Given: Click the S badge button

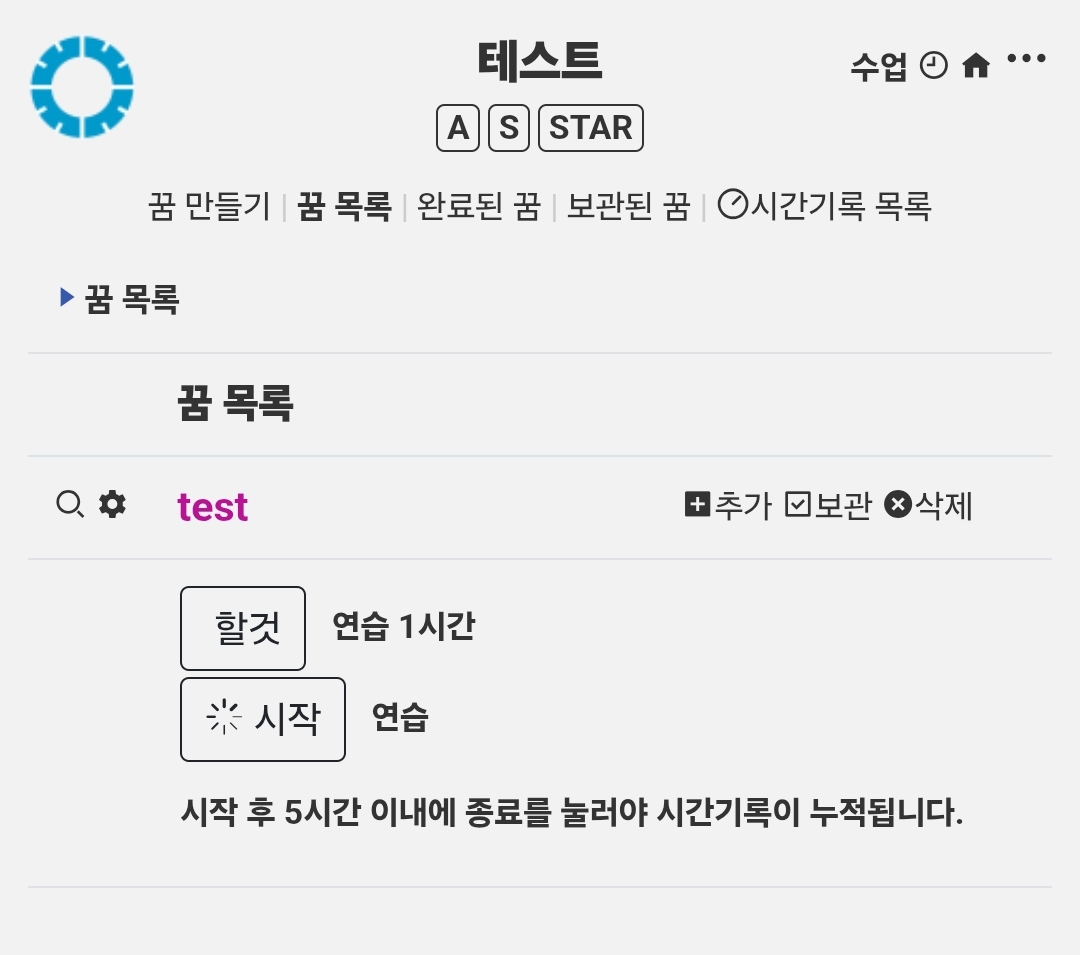Looking at the screenshot, I should (509, 128).
